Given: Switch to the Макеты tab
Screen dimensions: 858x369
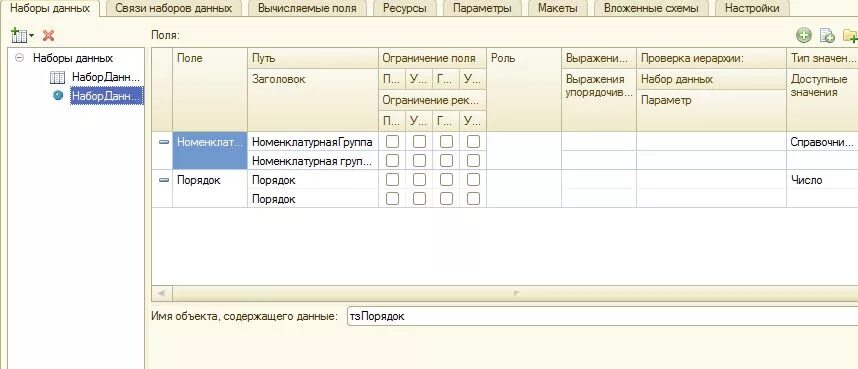Looking at the screenshot, I should pos(558,8).
